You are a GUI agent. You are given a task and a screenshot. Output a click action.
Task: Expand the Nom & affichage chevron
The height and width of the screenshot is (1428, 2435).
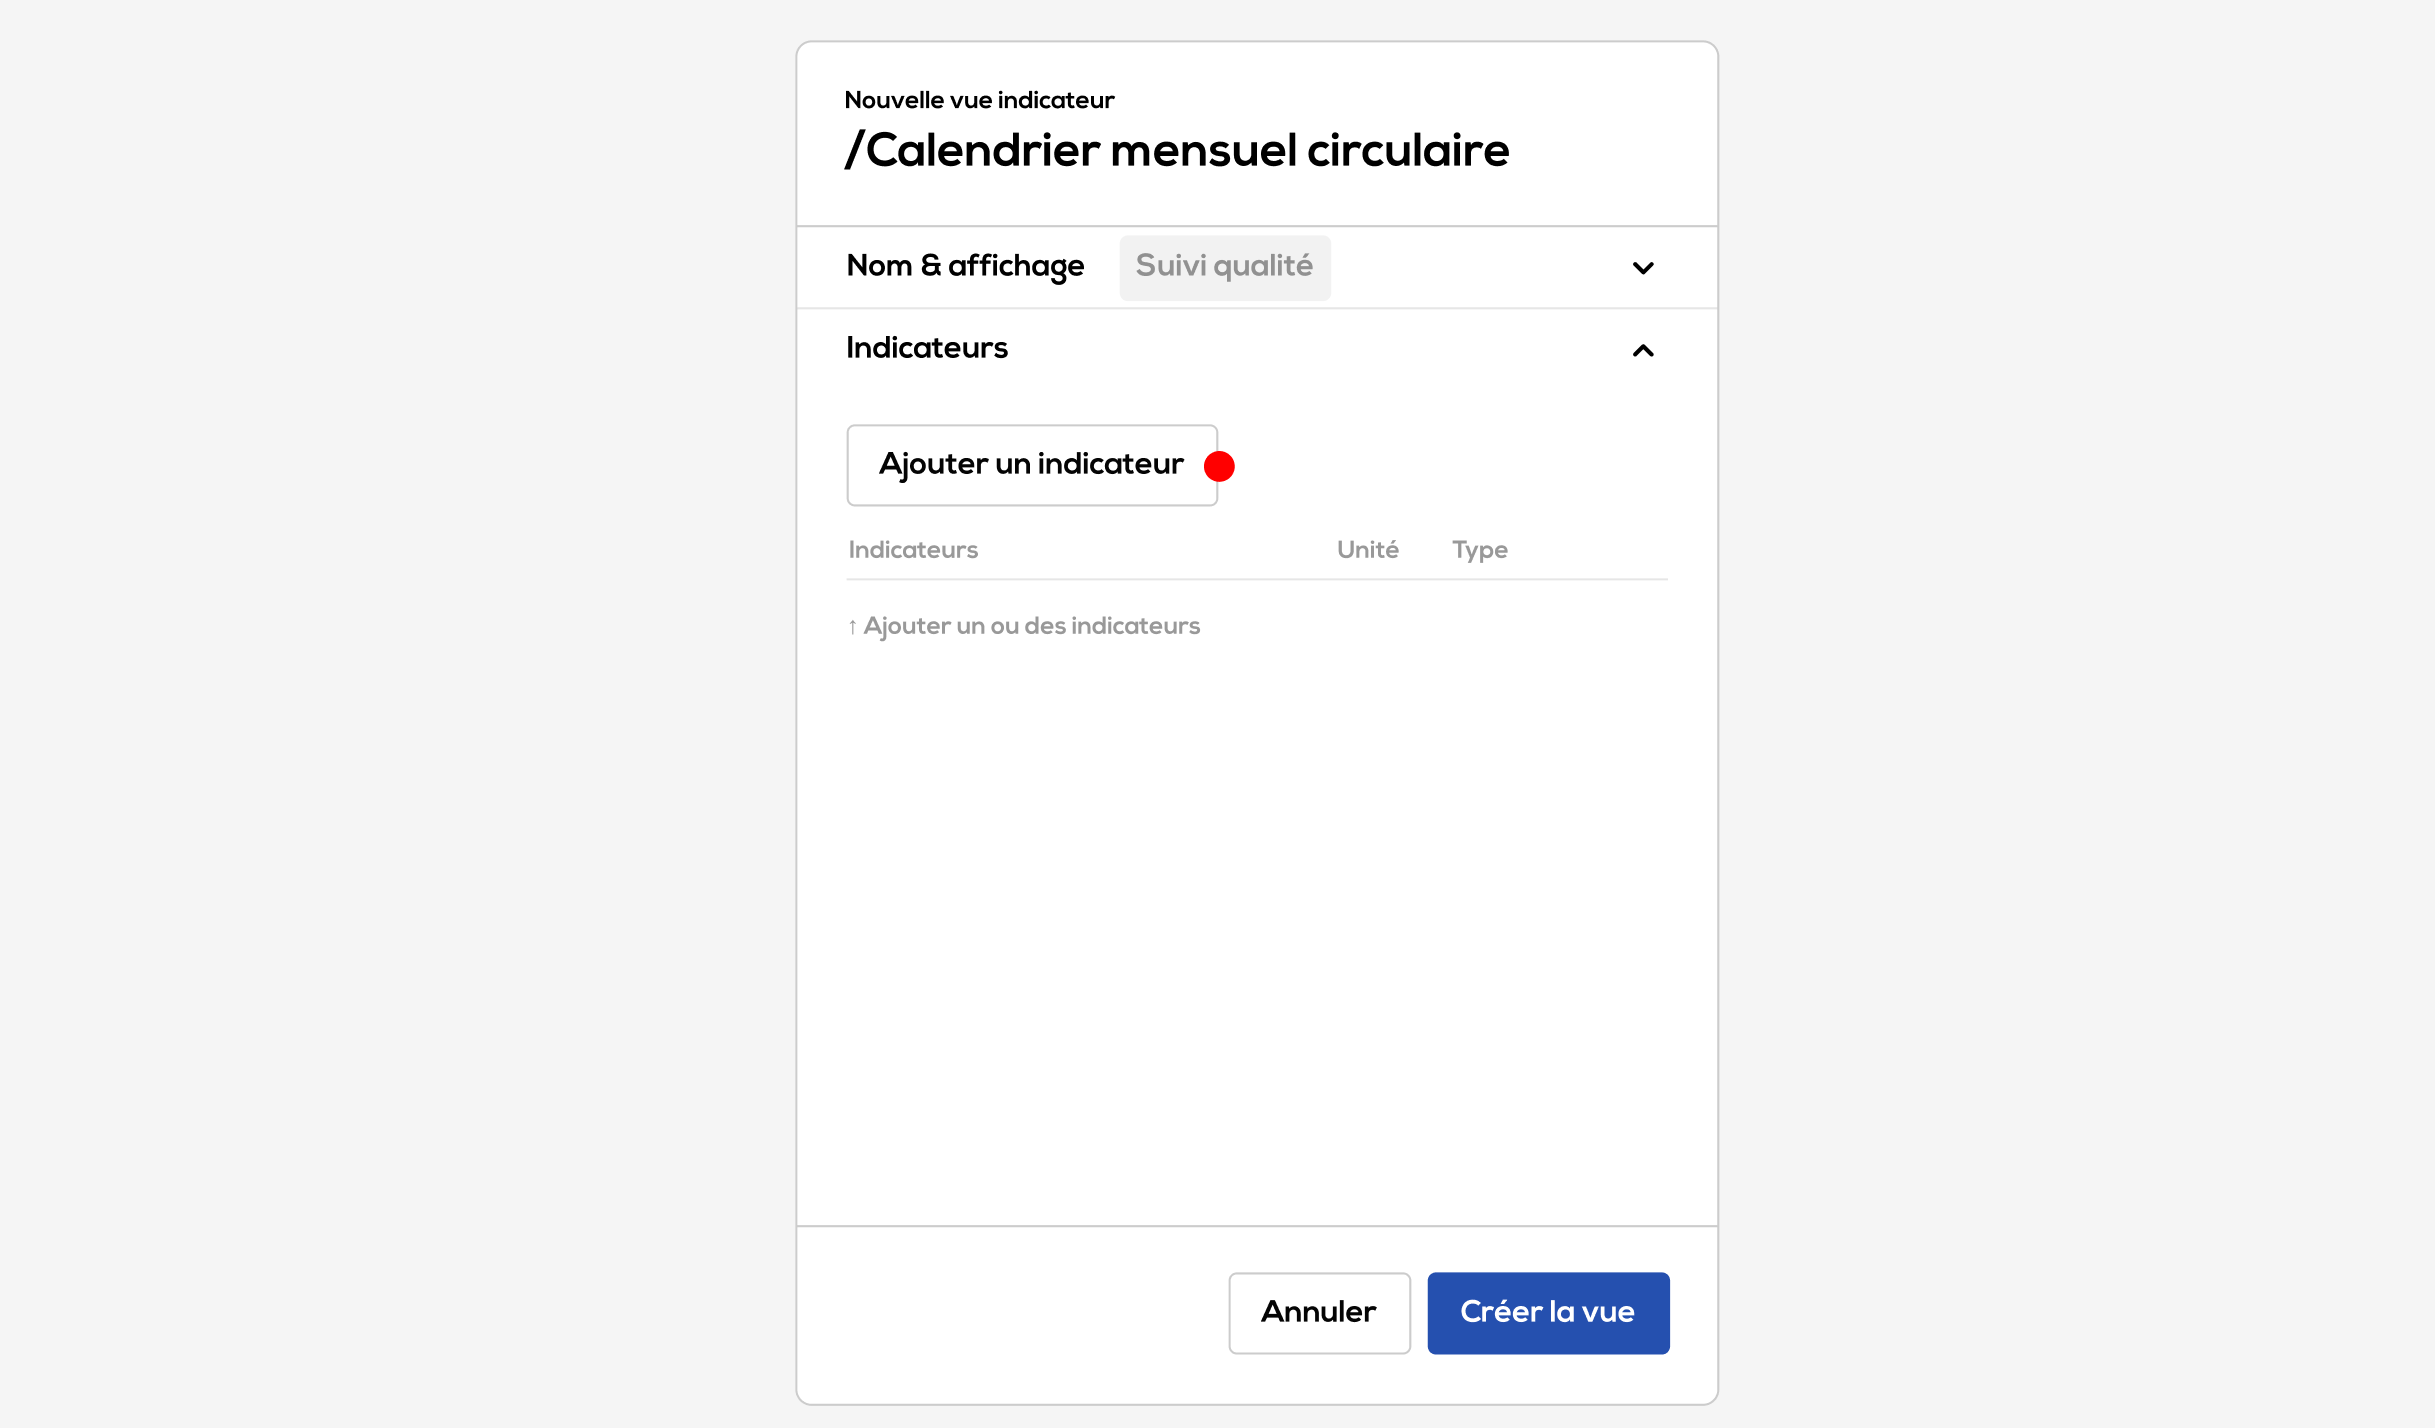[1642, 267]
